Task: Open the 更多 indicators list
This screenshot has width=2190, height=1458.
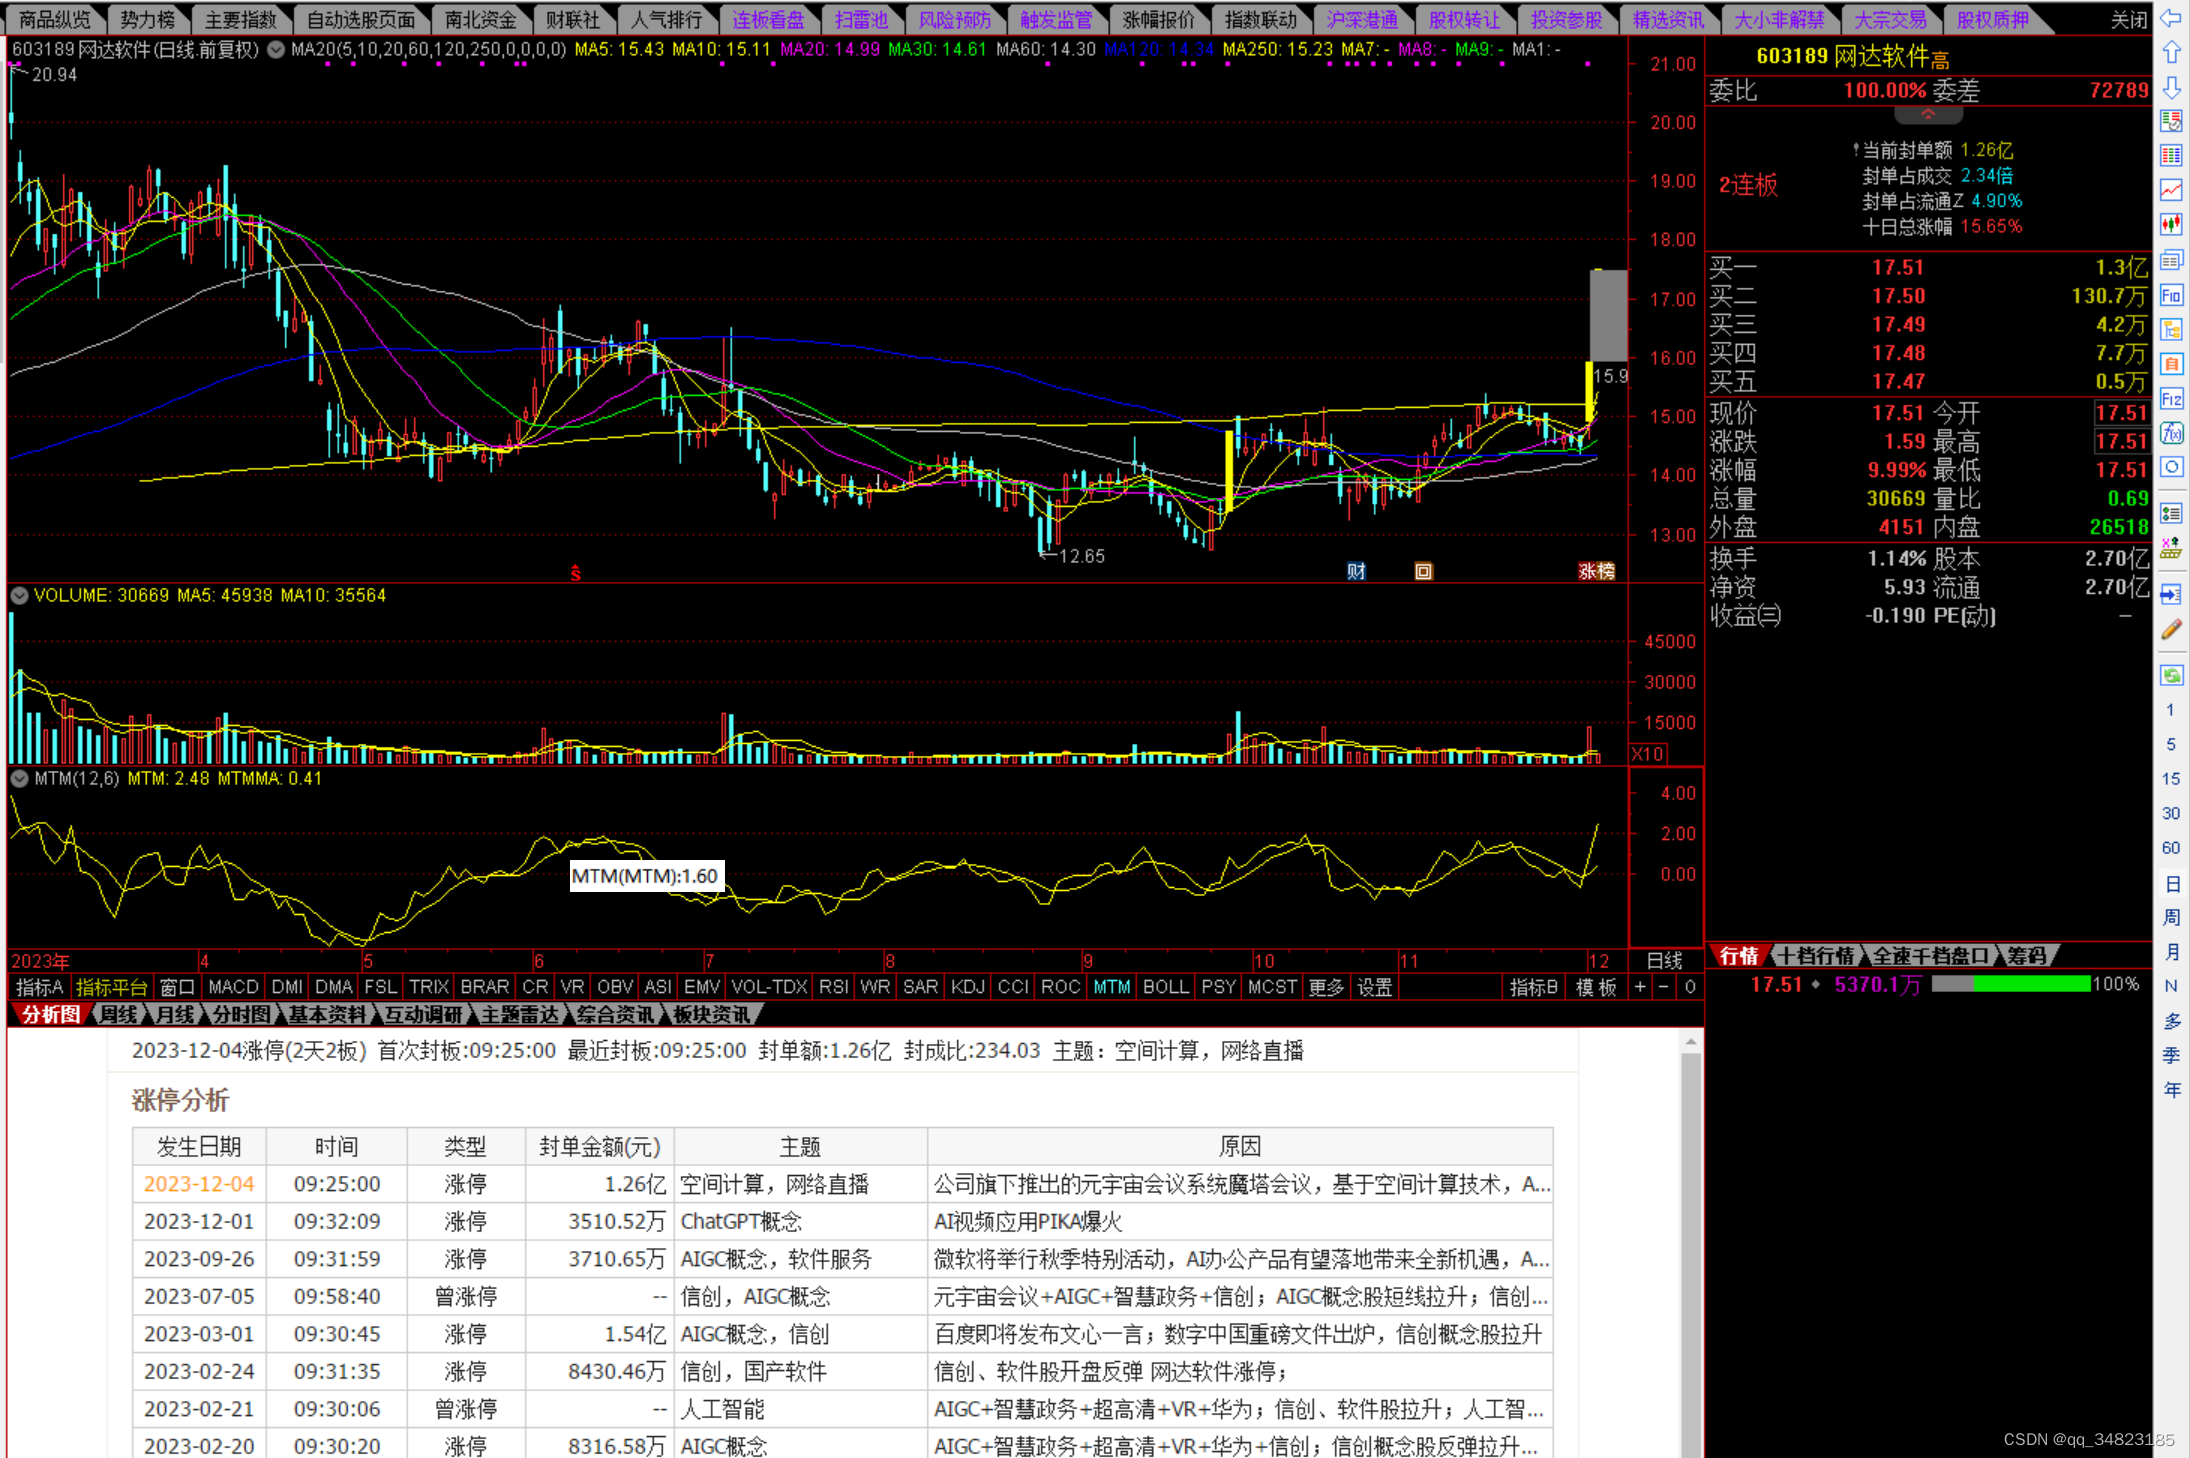Action: [1326, 987]
